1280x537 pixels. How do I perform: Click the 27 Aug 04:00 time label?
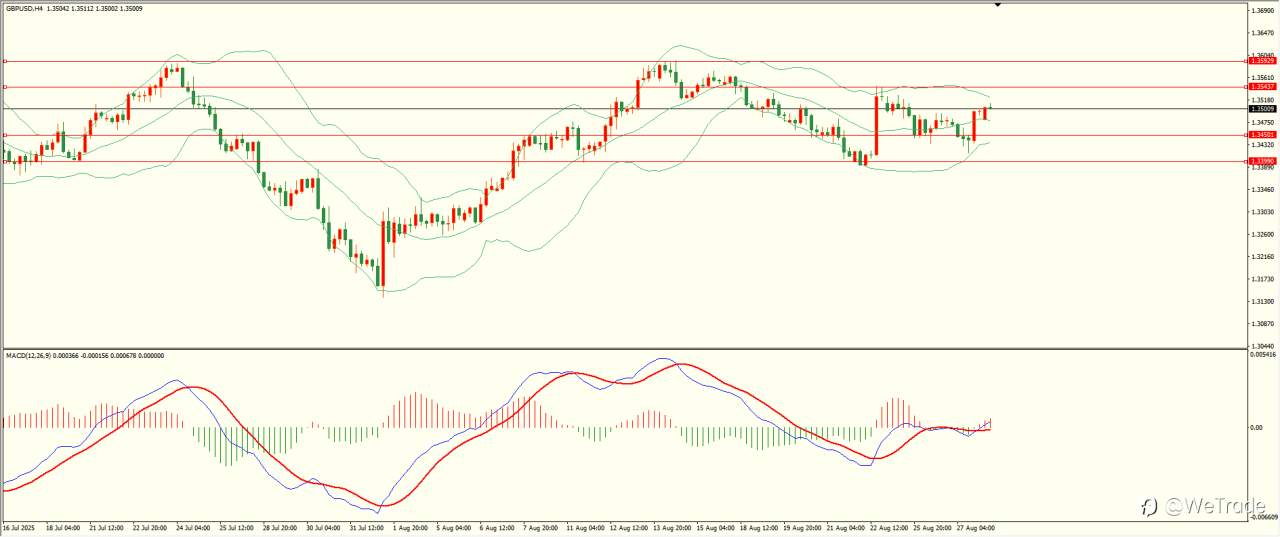pos(975,527)
